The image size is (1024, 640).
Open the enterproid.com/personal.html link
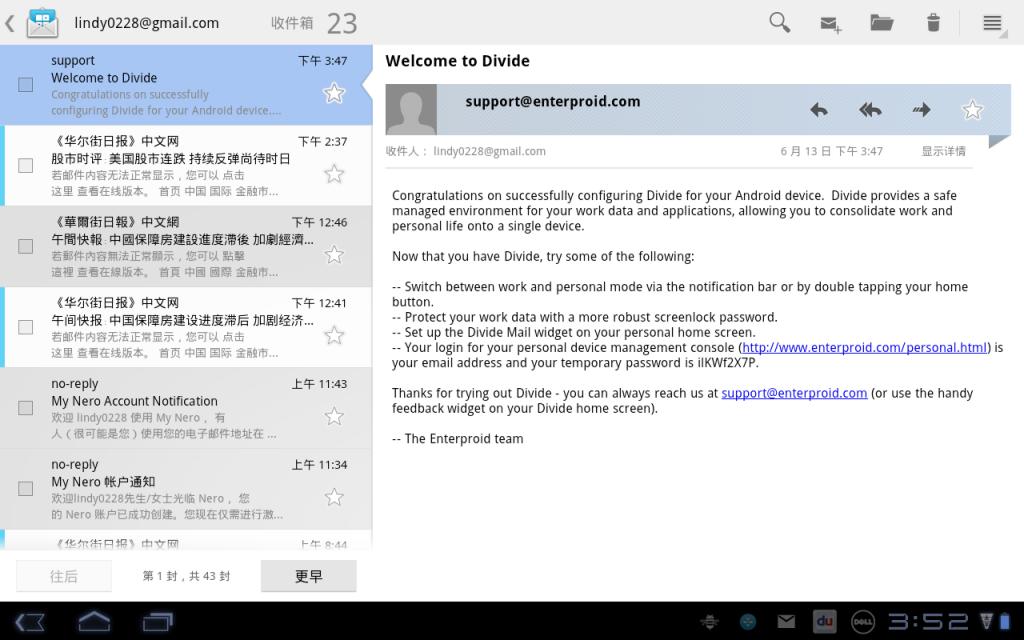864,347
